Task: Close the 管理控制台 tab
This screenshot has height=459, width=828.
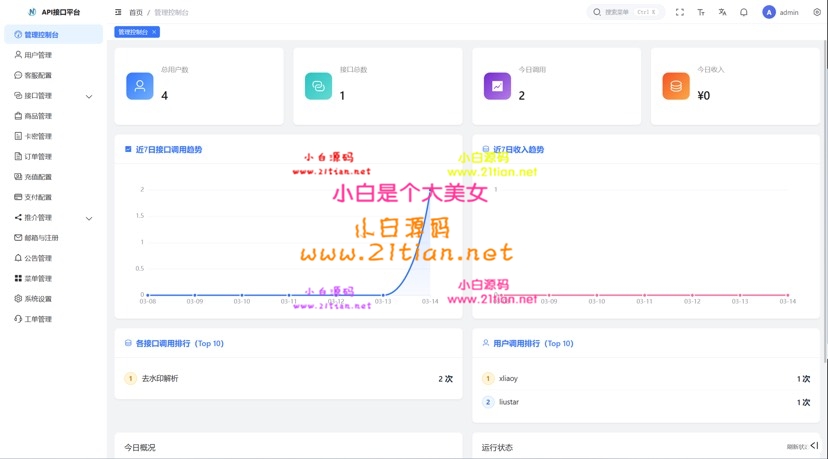Action: (154, 32)
